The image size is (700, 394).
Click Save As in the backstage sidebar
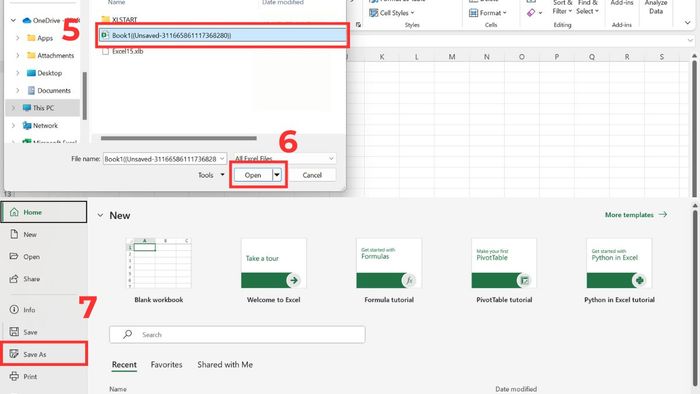click(44, 354)
